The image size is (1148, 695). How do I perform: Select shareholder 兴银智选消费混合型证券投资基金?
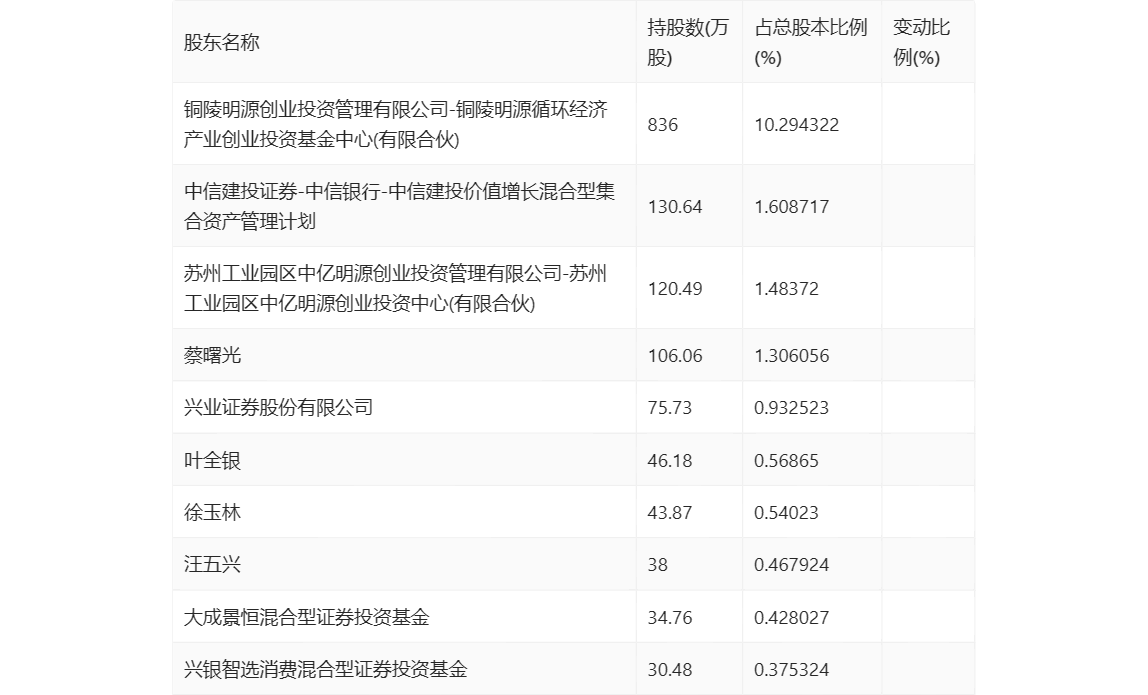326,669
